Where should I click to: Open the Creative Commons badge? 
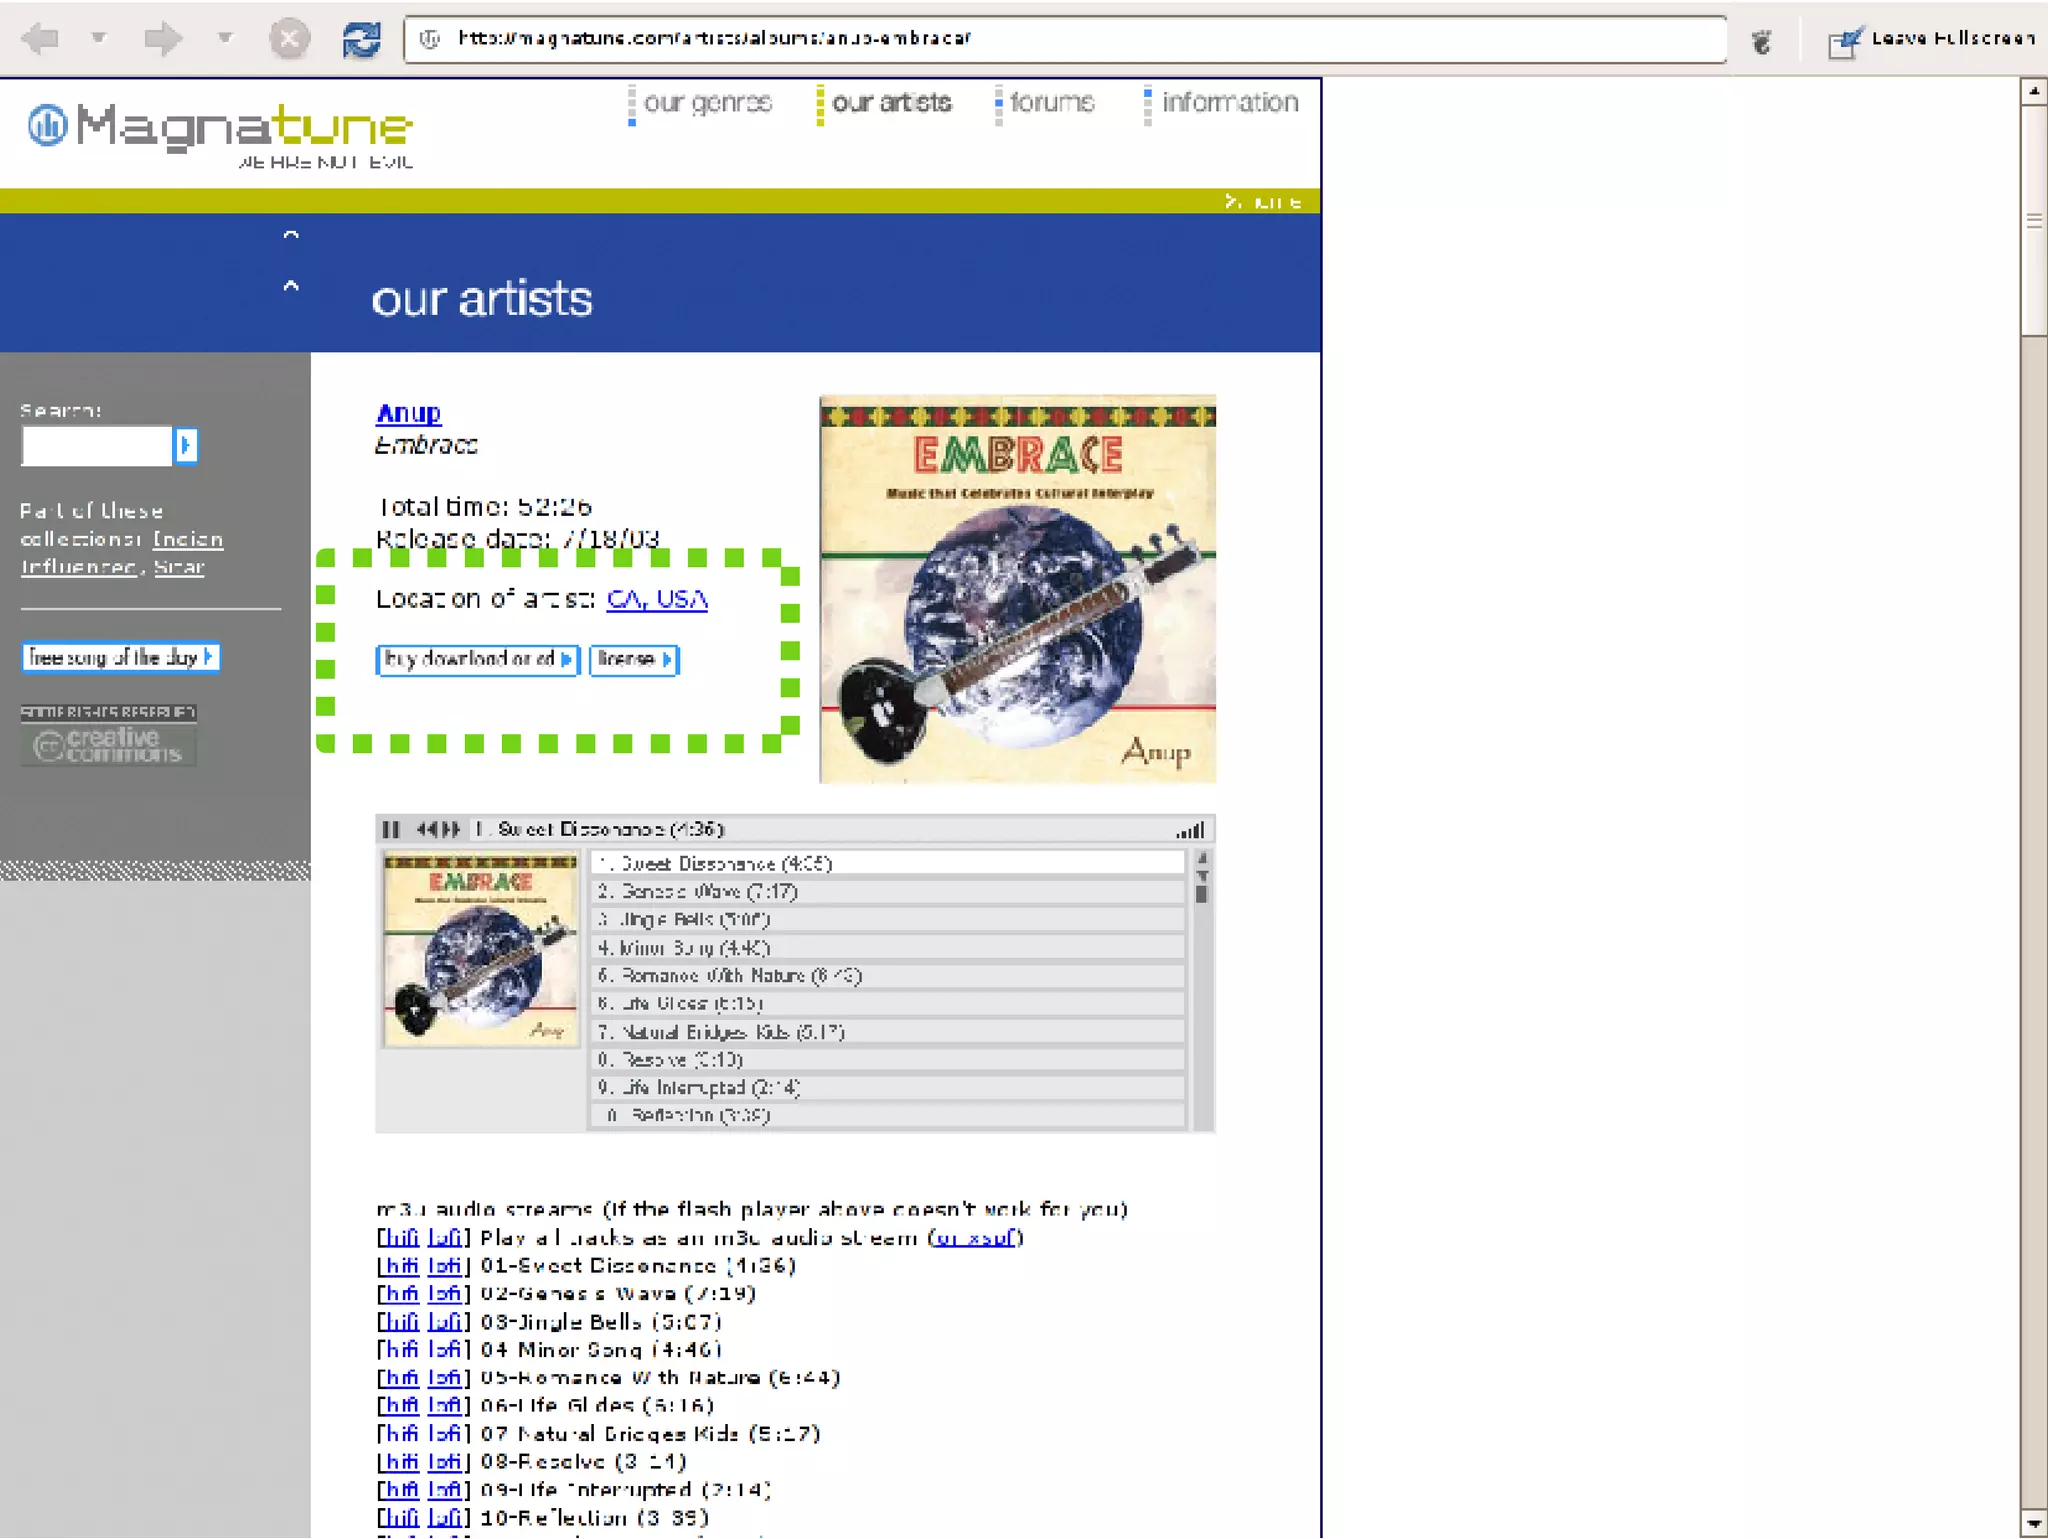coord(109,743)
